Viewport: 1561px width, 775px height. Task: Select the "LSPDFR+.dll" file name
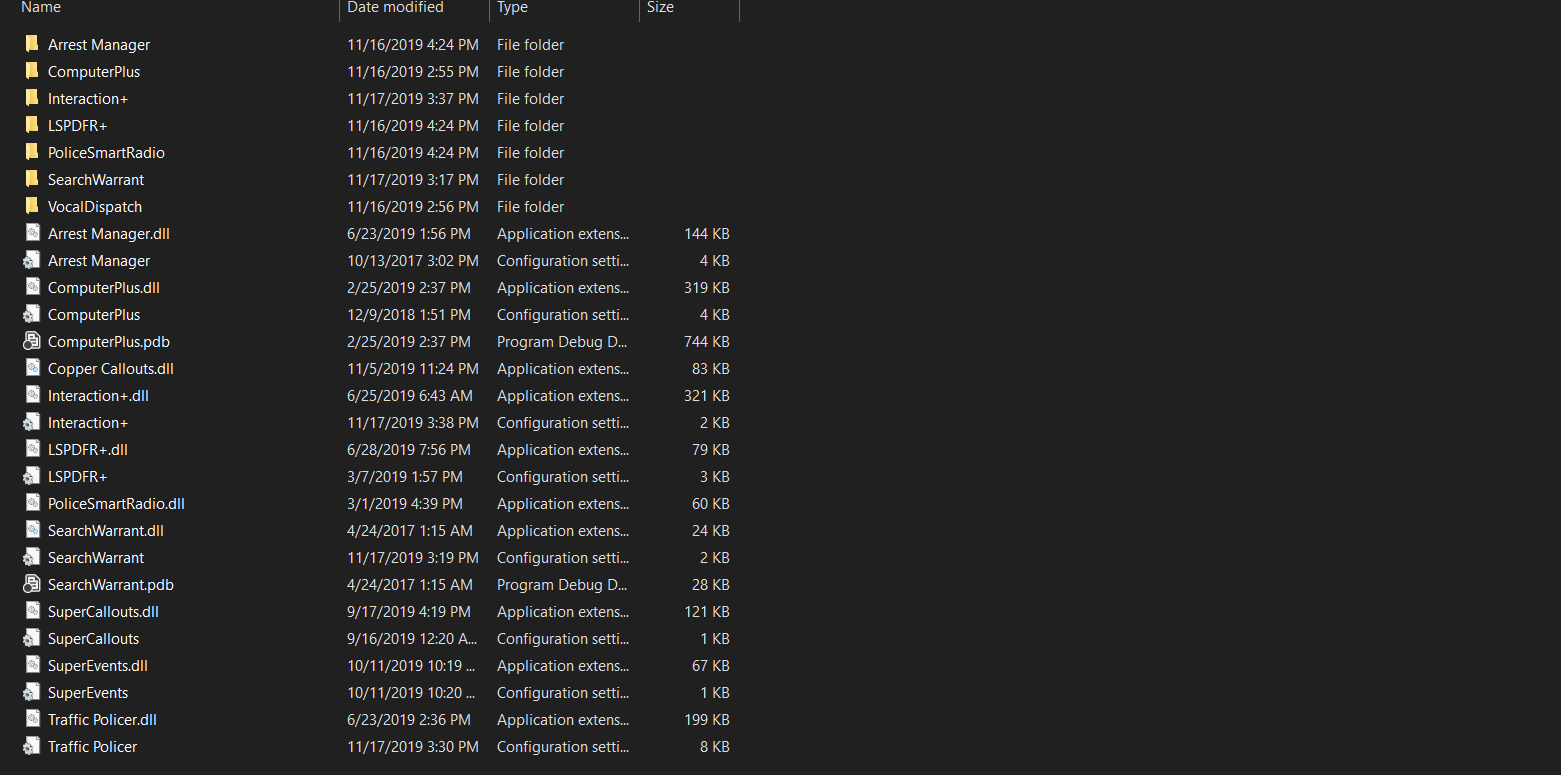coord(88,449)
